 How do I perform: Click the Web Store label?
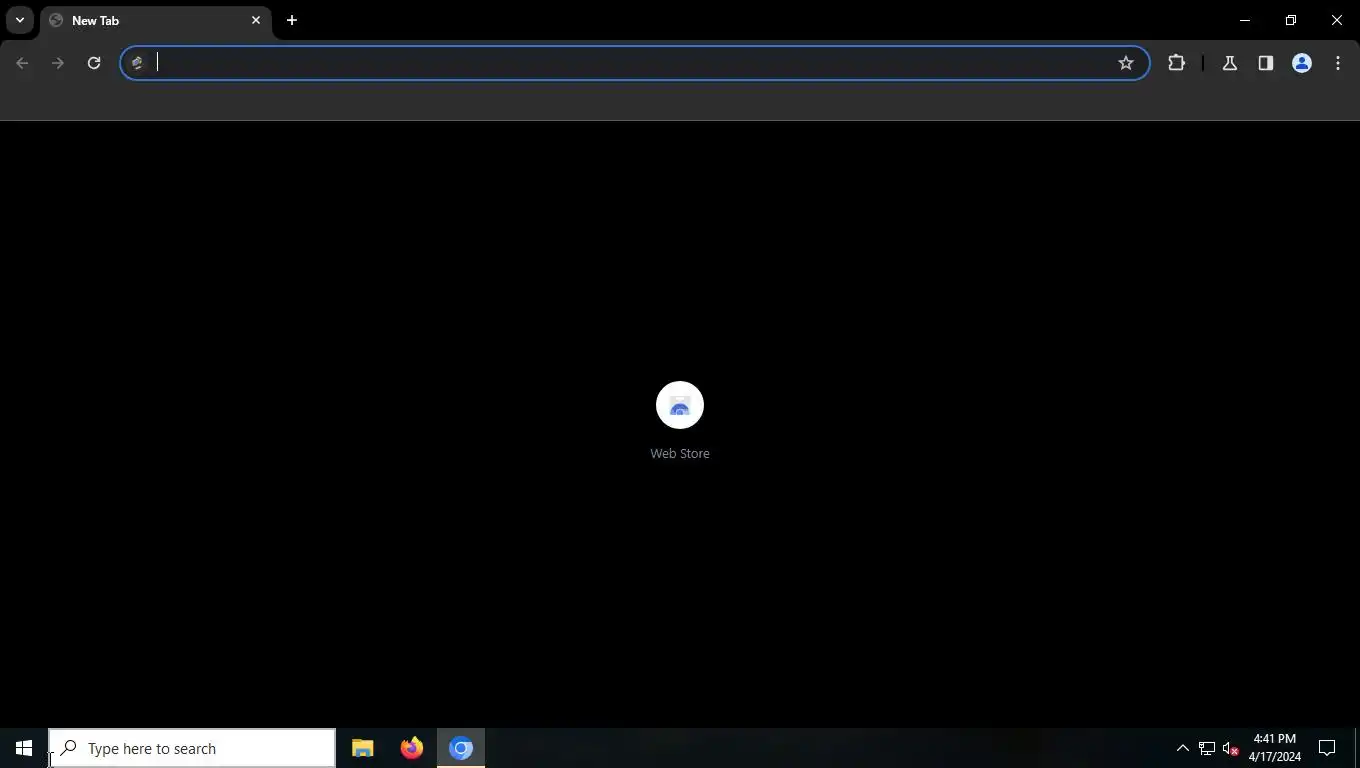pos(680,454)
